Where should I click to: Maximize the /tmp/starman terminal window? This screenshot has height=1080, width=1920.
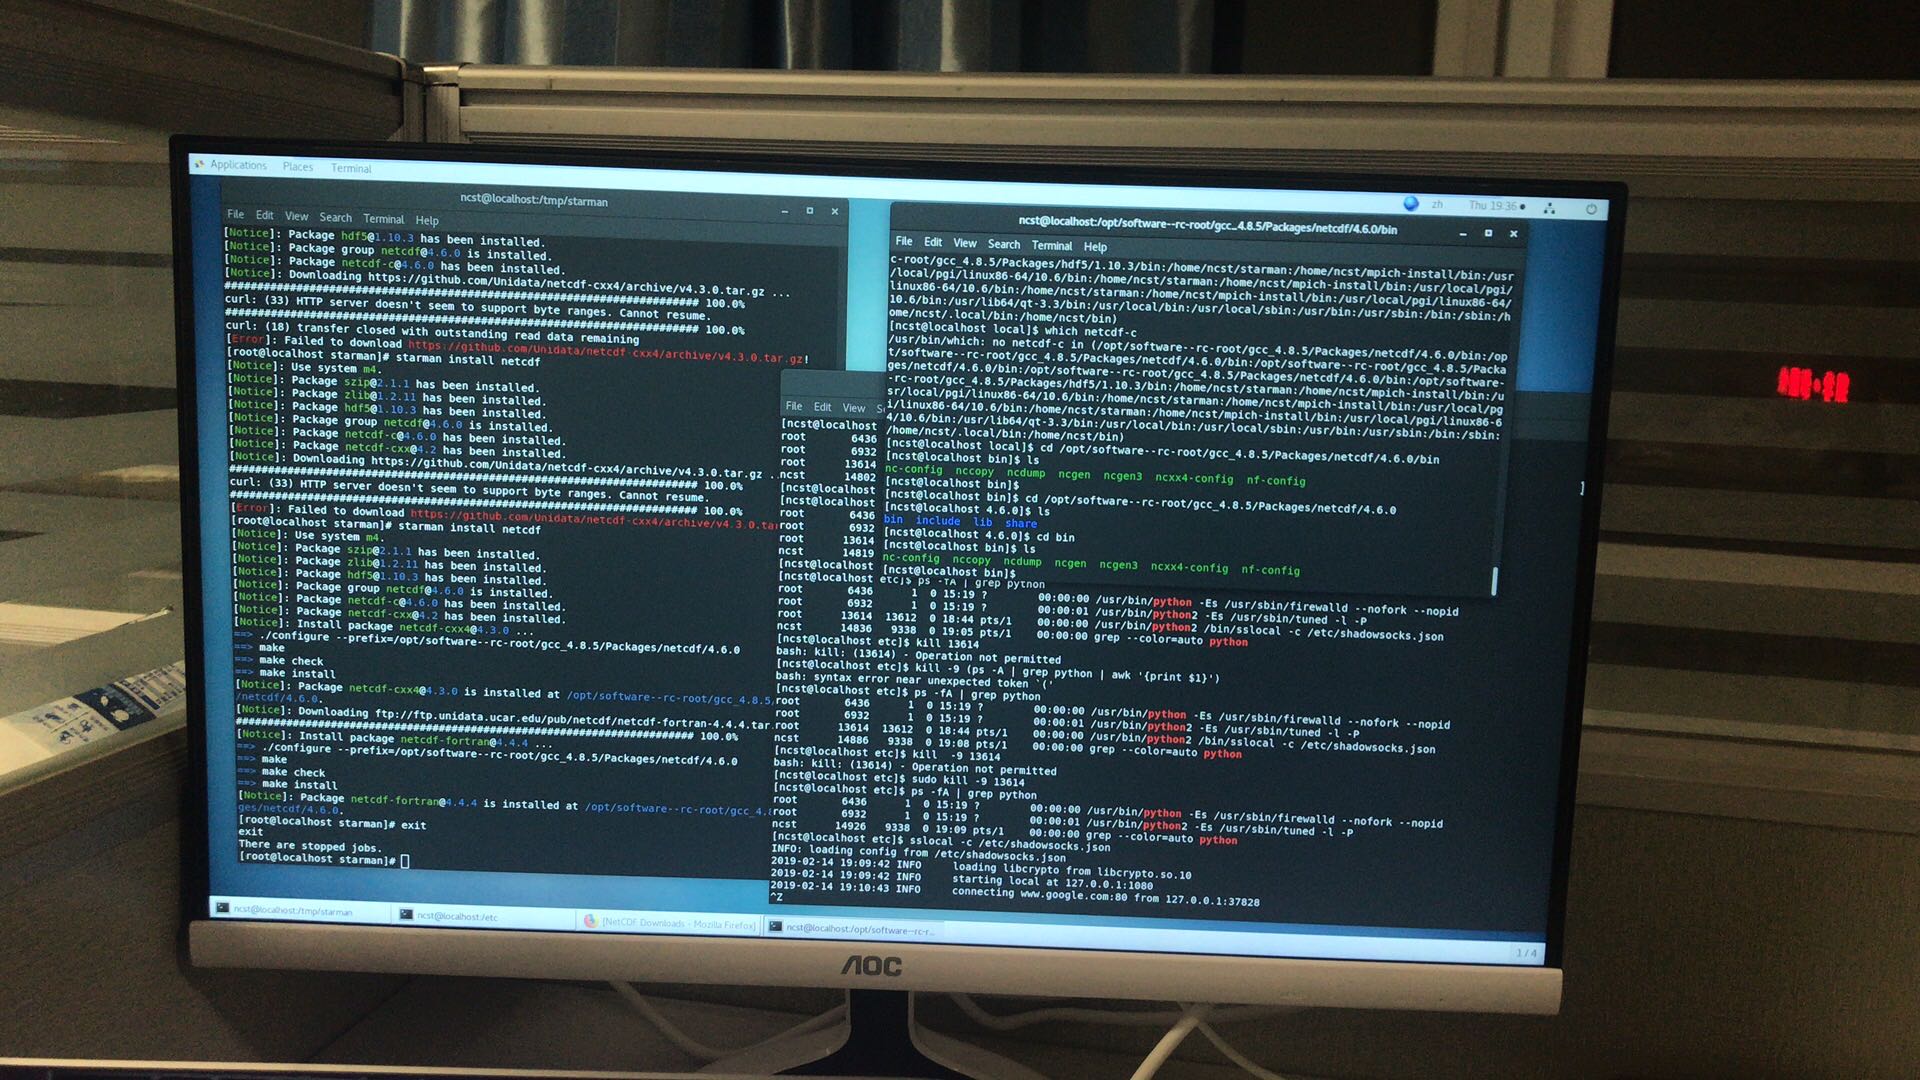tap(810, 211)
